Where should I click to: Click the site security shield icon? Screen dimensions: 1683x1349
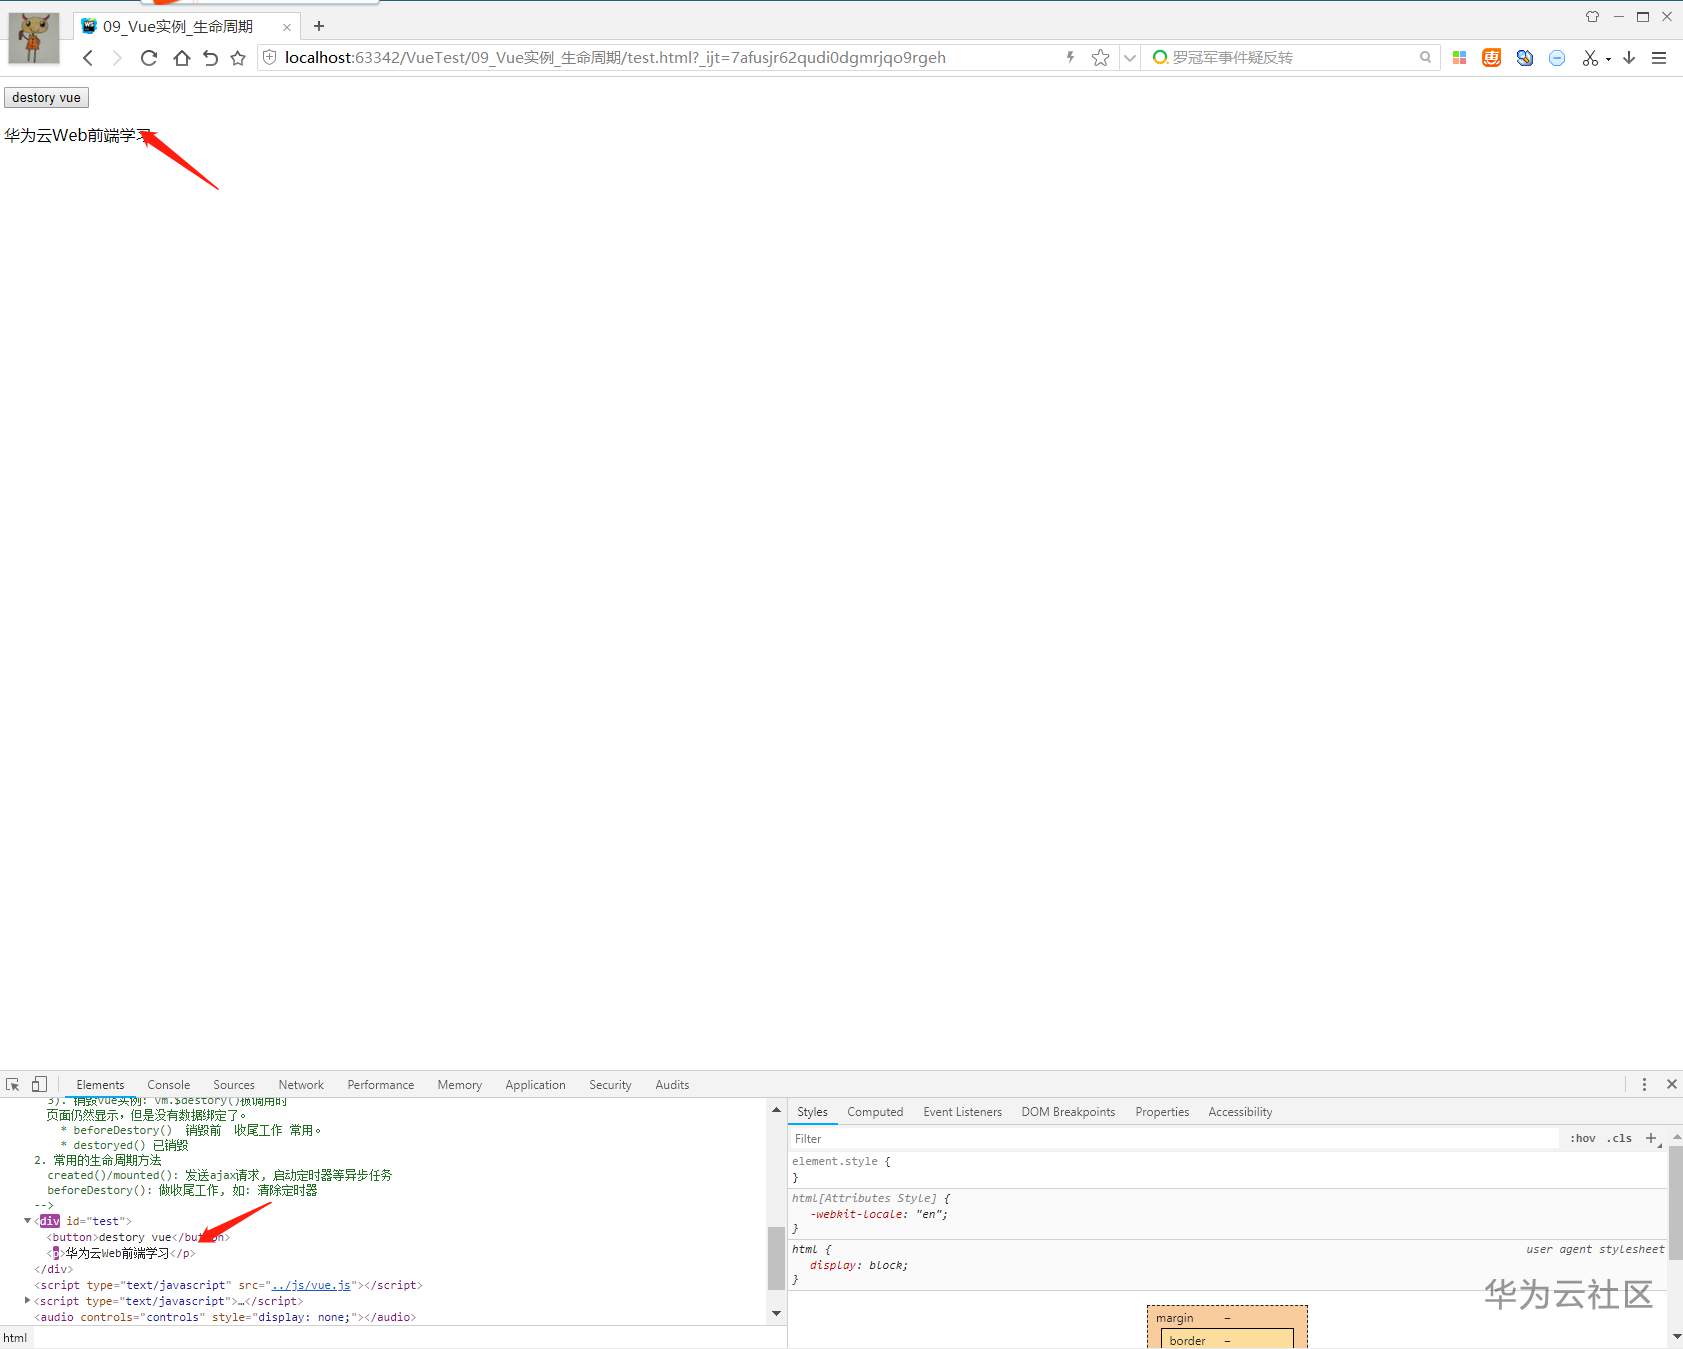(x=269, y=58)
